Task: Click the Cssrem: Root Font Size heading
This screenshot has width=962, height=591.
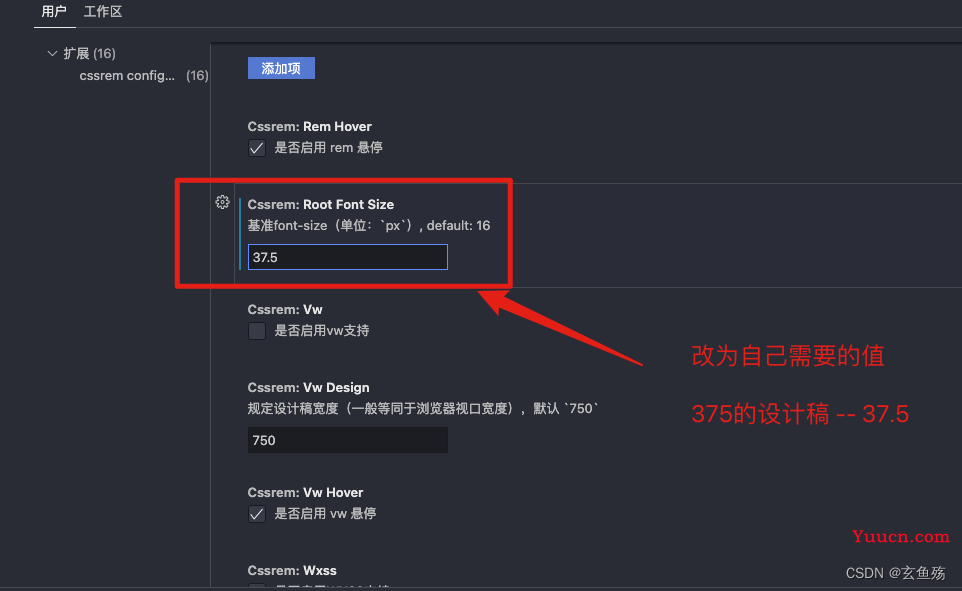Action: coord(321,204)
